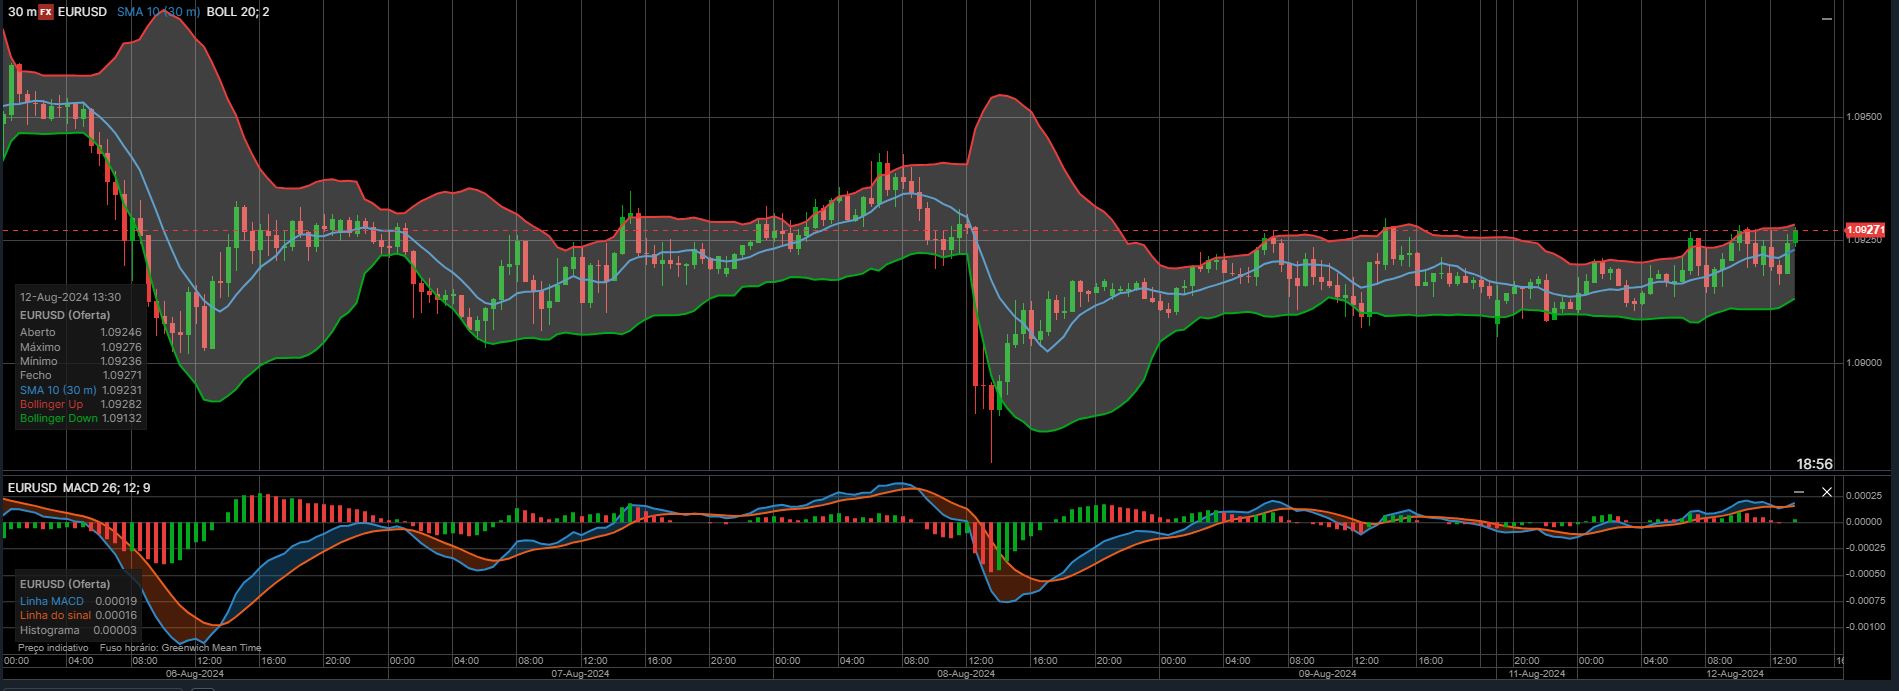Screen dimensions: 1899x691
Task: Click Histograma entry in MACD legend
Action: coord(50,630)
